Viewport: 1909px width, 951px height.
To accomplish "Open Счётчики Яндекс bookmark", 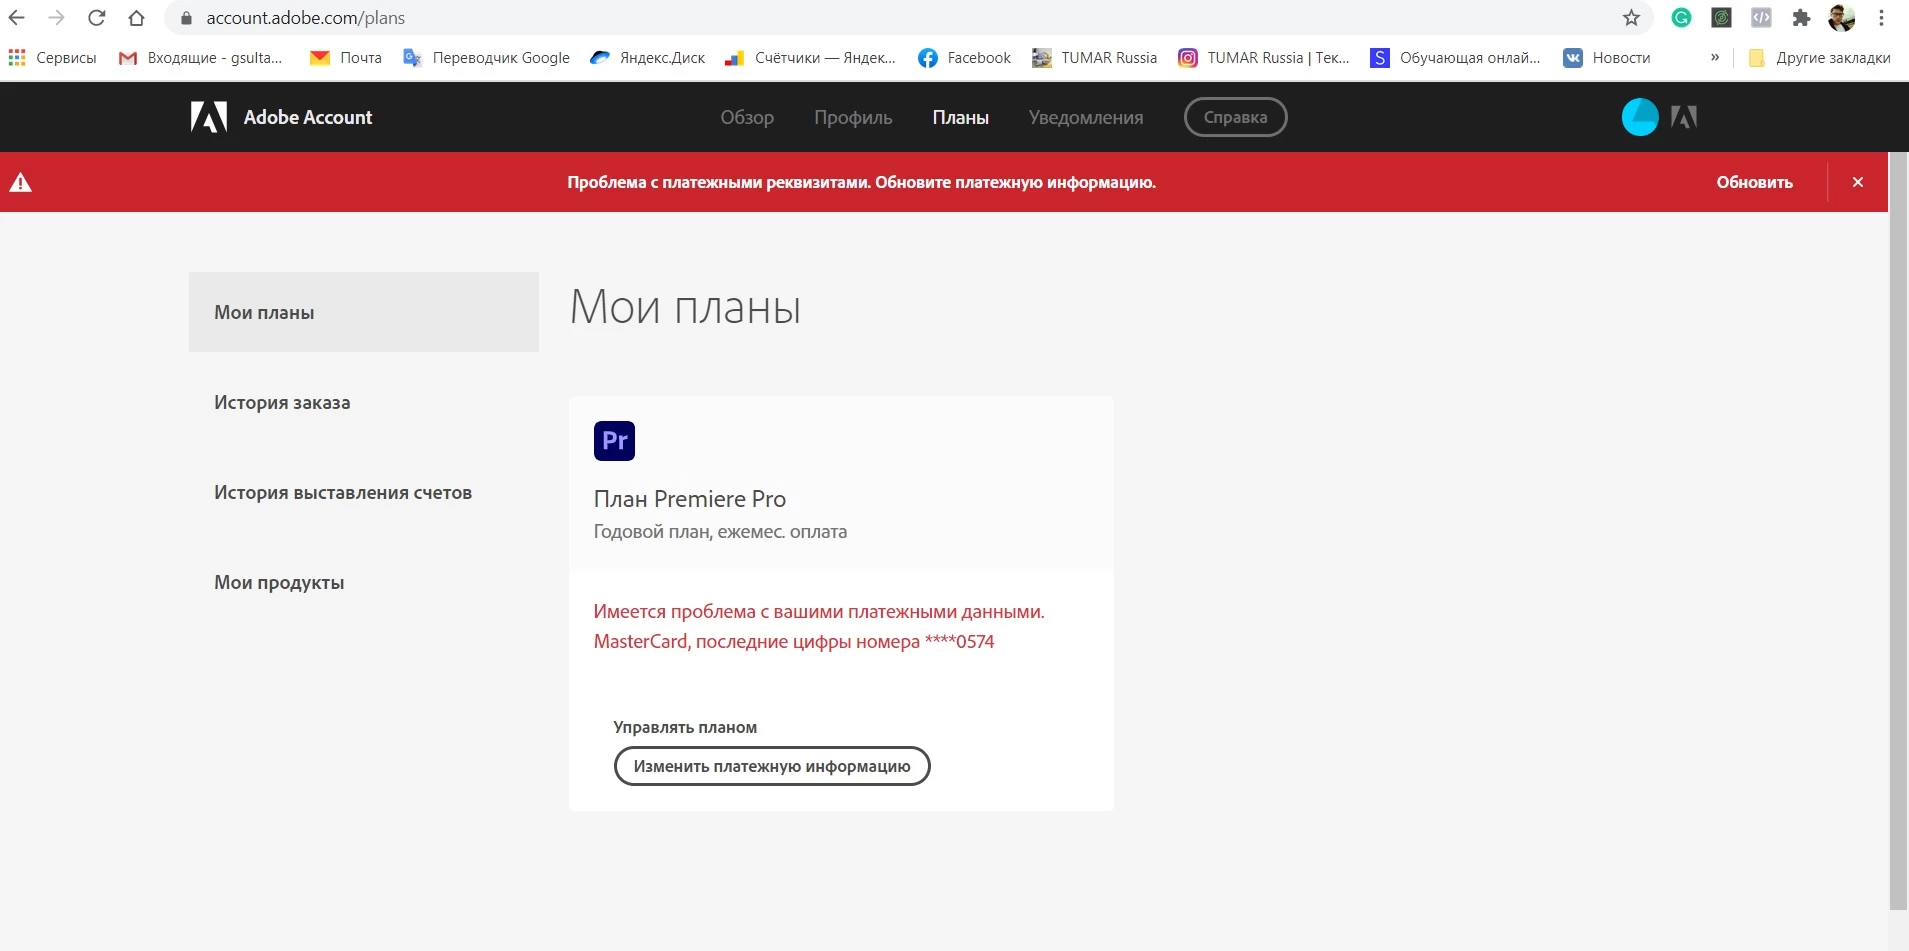I will [811, 58].
